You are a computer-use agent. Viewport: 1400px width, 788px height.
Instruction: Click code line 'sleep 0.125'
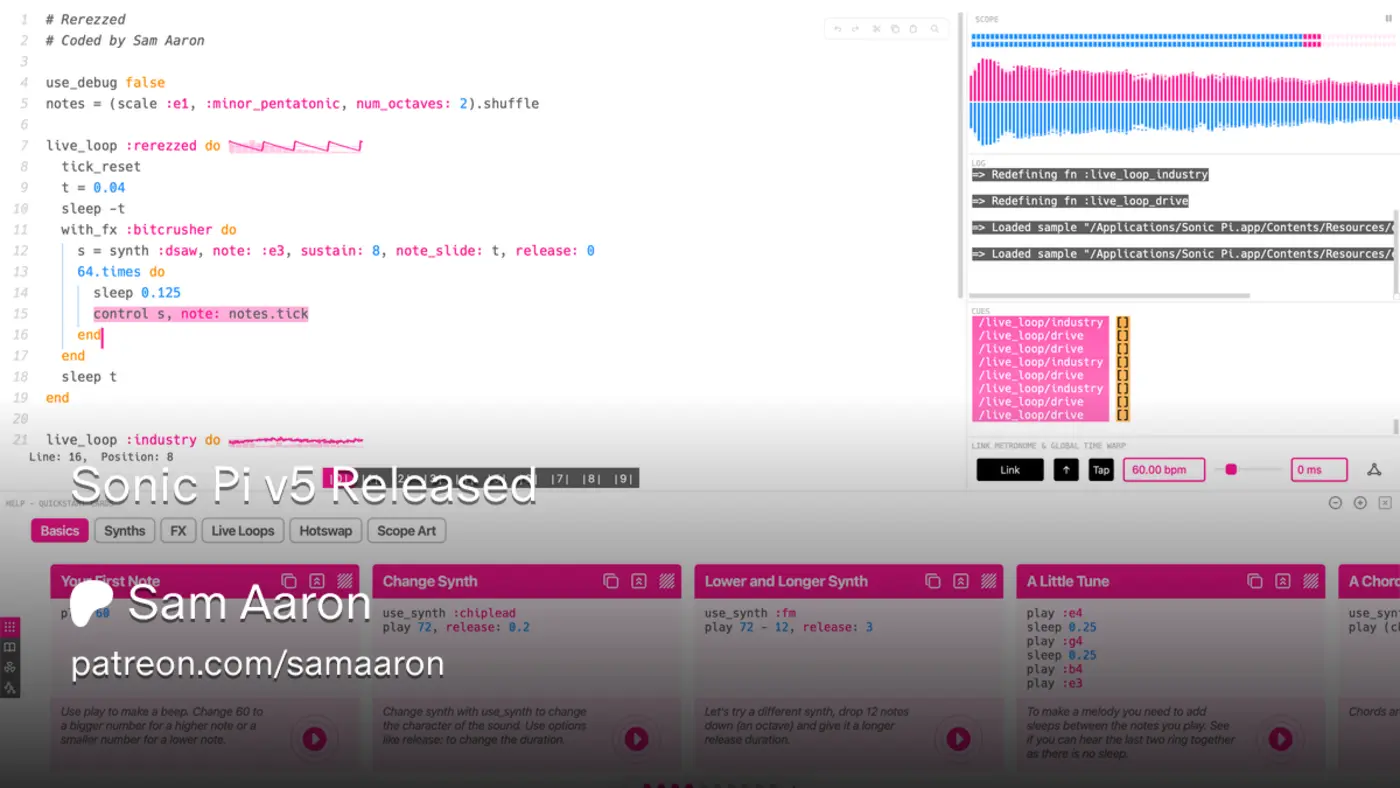point(137,293)
